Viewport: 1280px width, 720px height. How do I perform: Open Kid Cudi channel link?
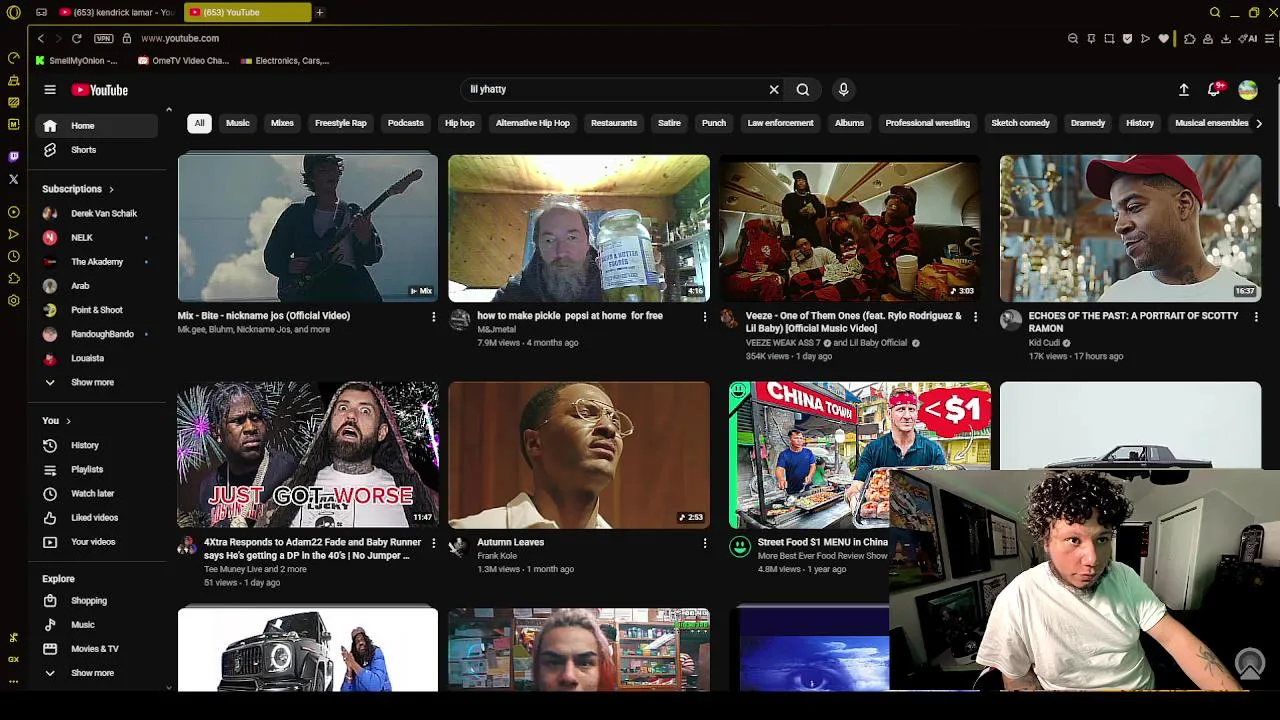click(1043, 343)
